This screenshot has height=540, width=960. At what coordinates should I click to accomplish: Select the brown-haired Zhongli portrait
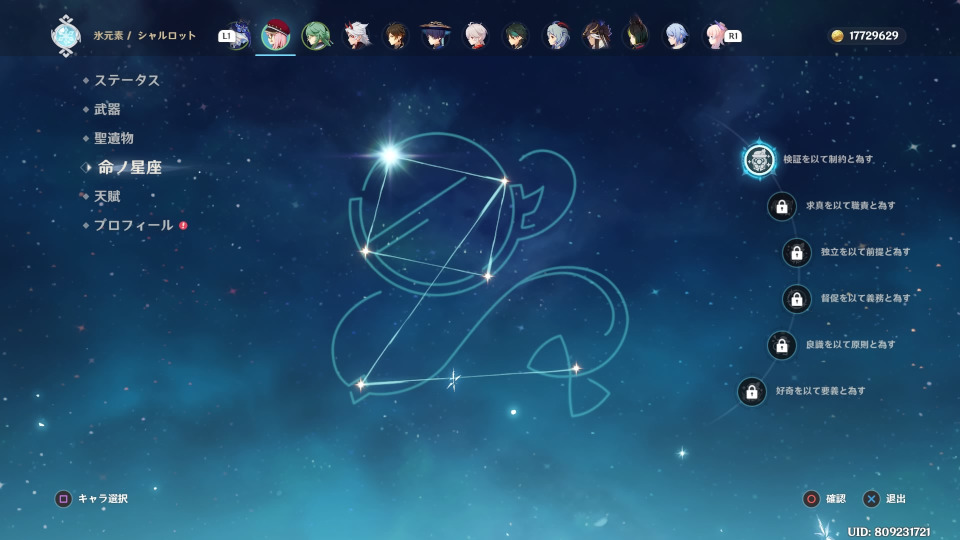[x=396, y=36]
